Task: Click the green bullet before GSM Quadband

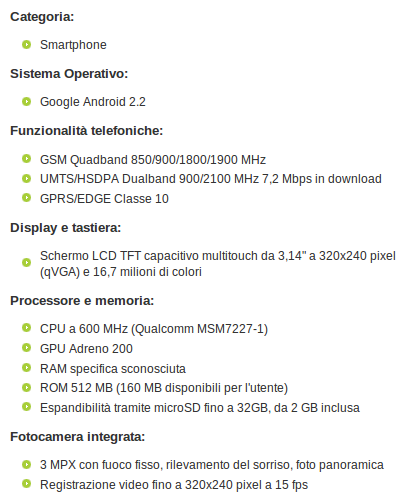Action: tap(26, 159)
